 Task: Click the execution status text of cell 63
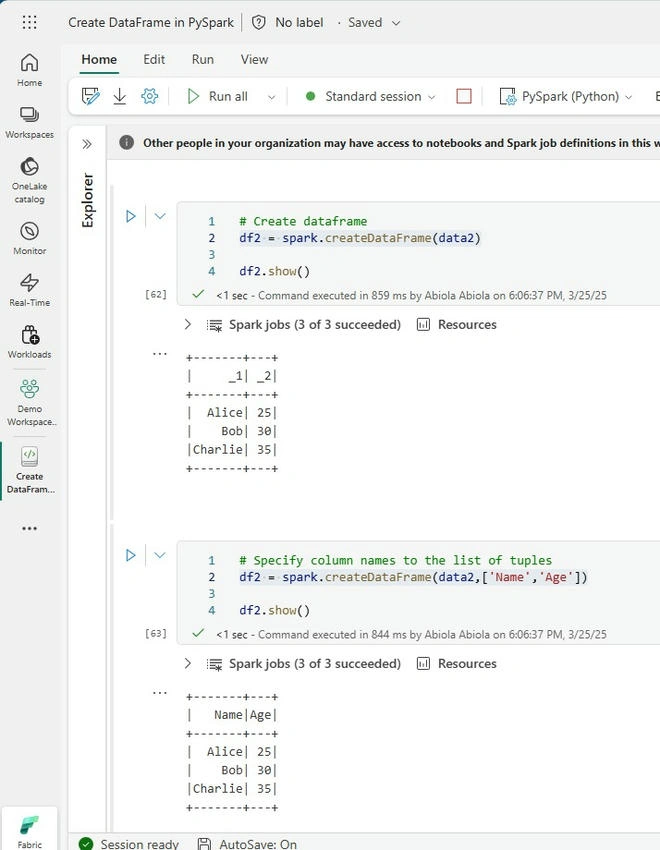(x=411, y=634)
